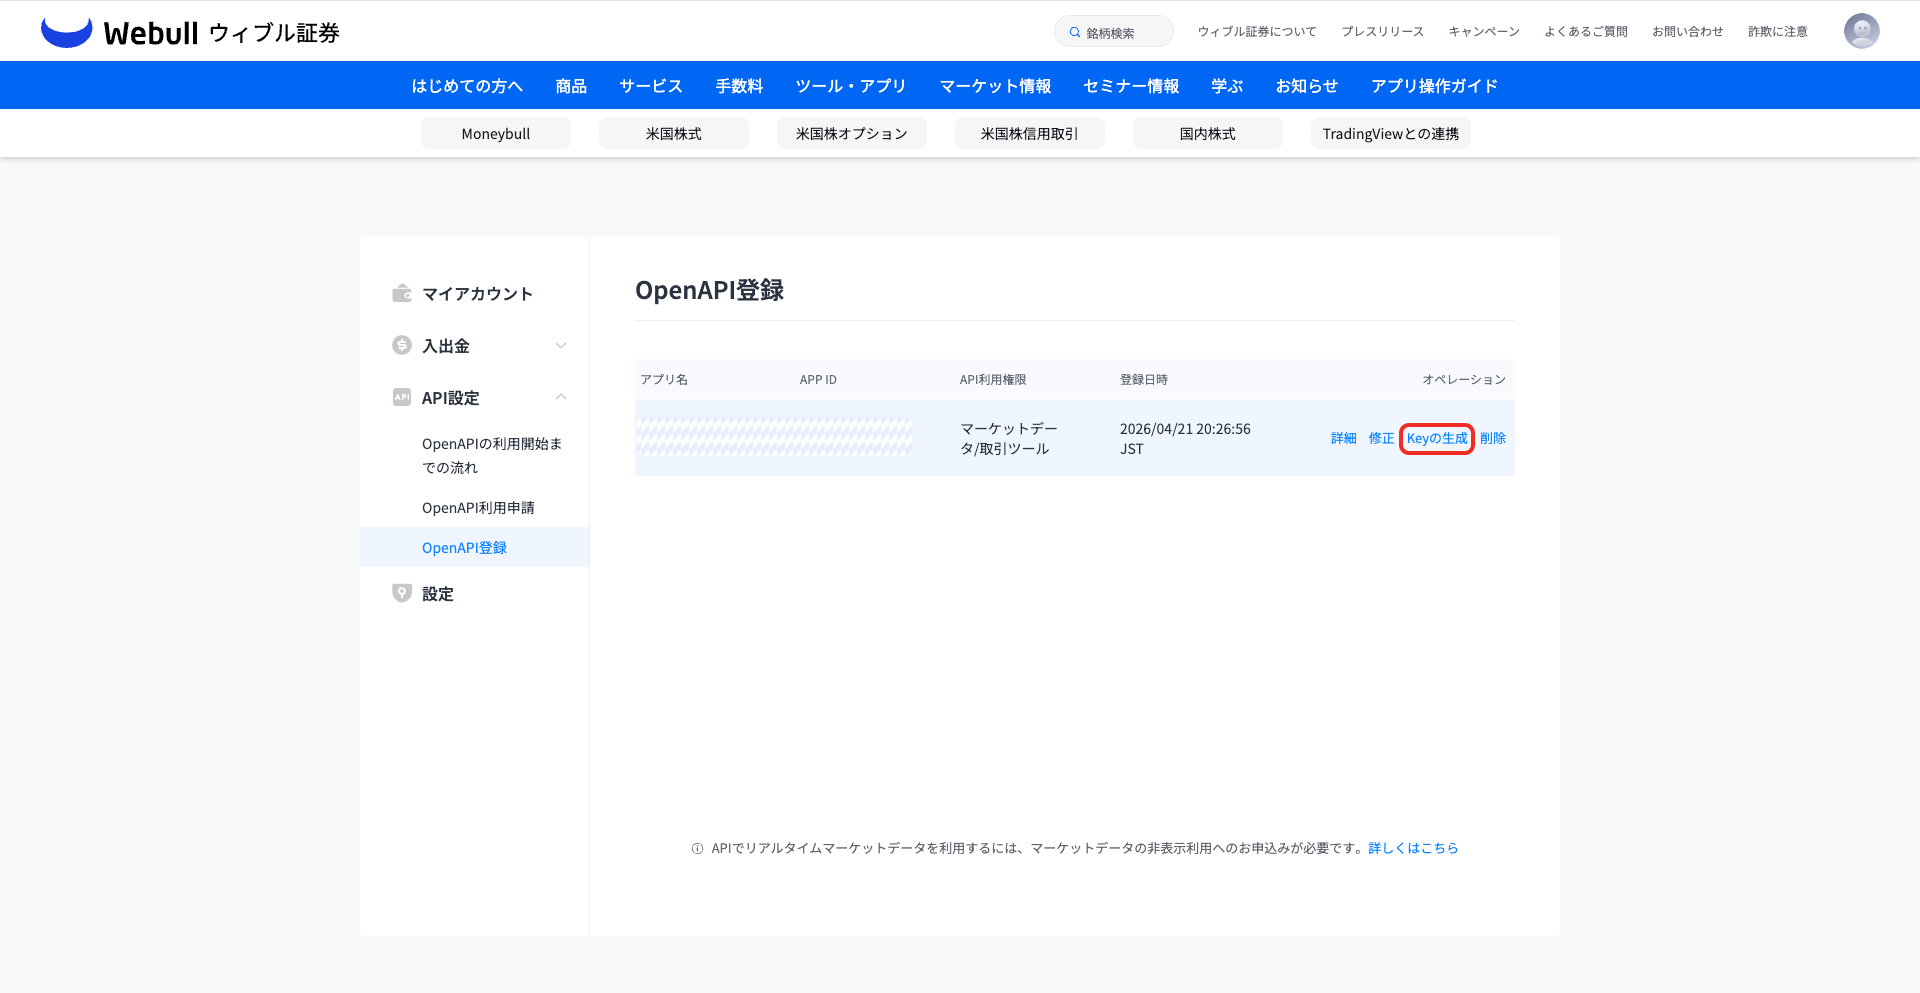Click the API icon beside API設定
Screen dimensions: 1920x993
402,397
